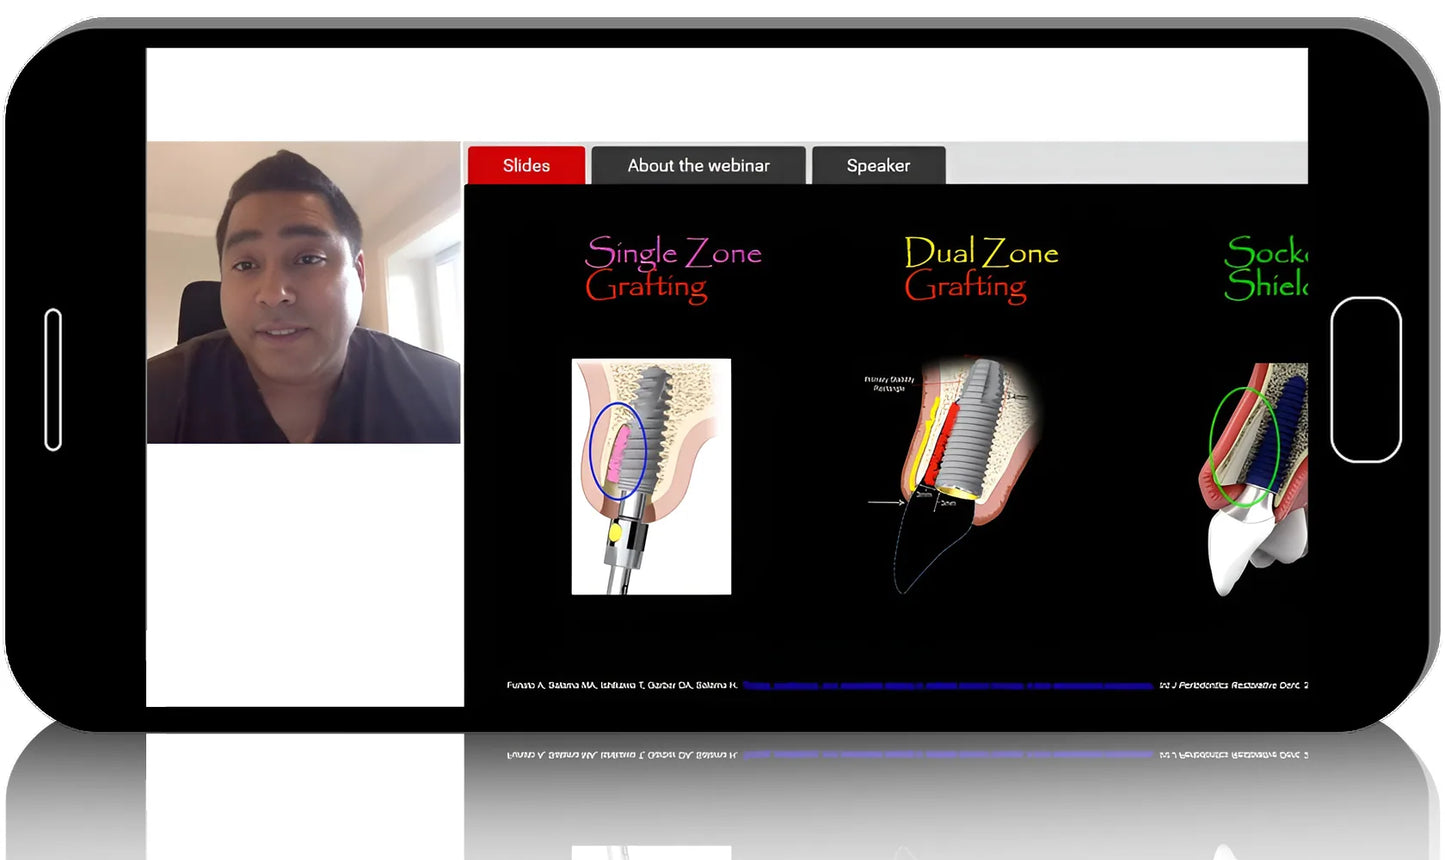Open the Speaker tab
The image size is (1445, 860).
point(878,165)
